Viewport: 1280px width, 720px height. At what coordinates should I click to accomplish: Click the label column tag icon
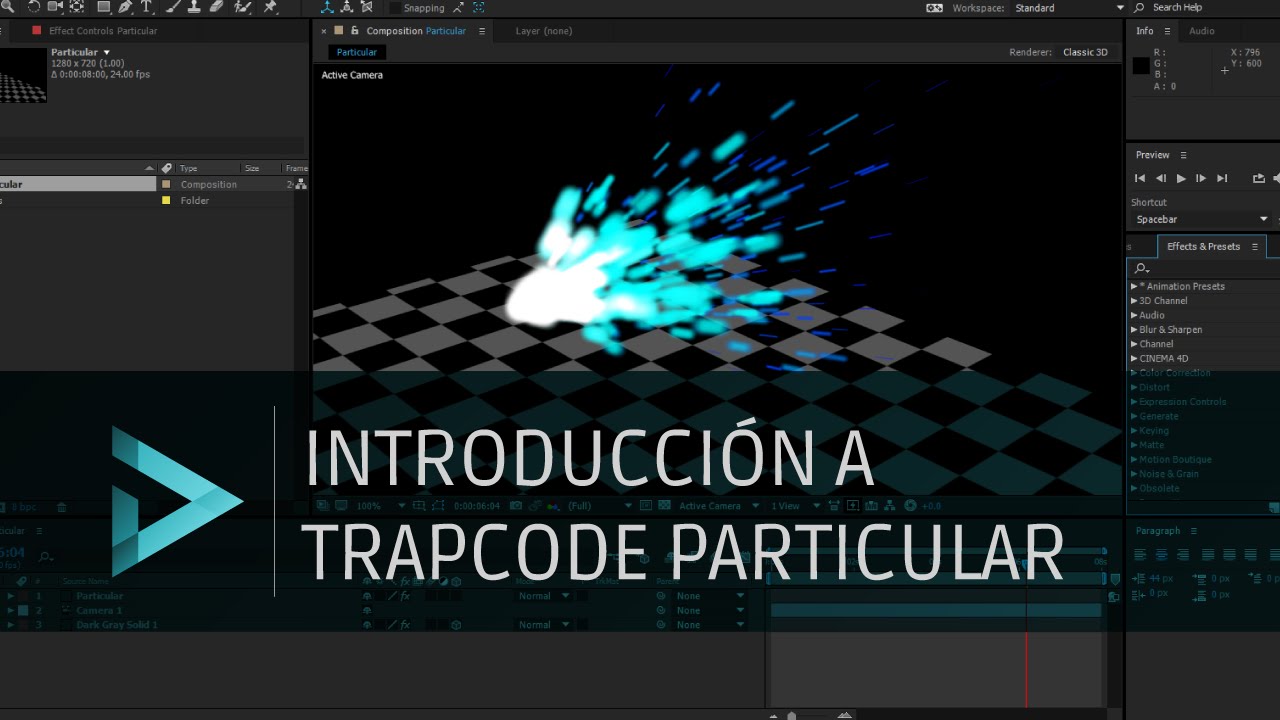[x=166, y=168]
